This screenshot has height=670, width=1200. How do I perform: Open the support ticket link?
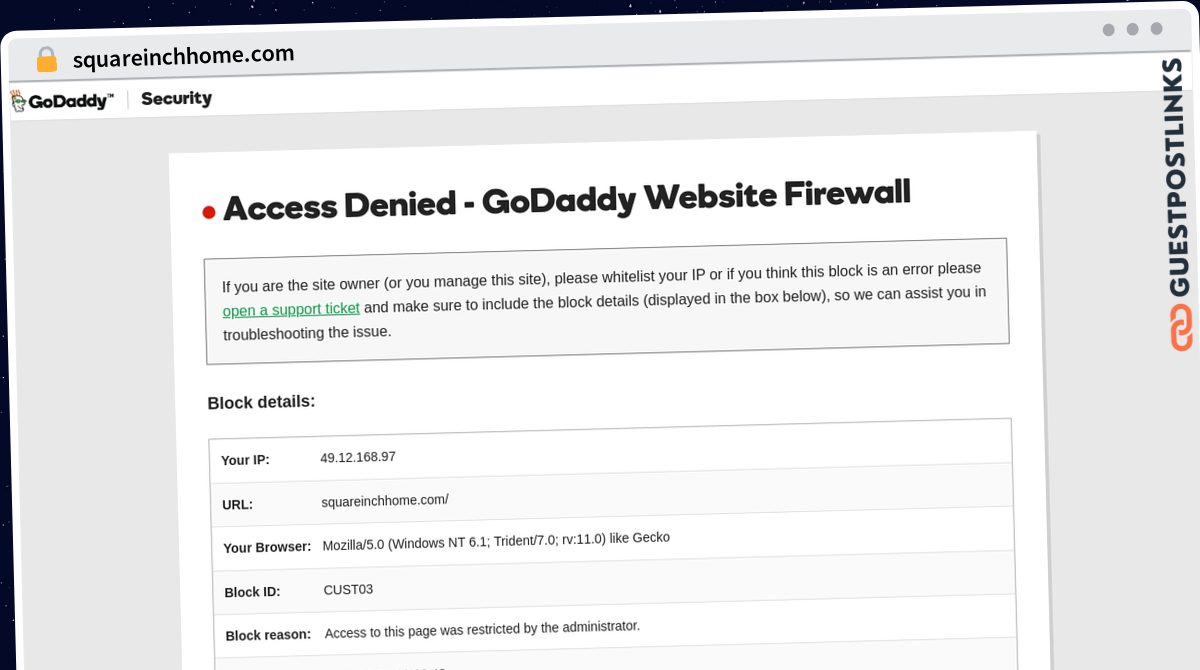coord(291,310)
